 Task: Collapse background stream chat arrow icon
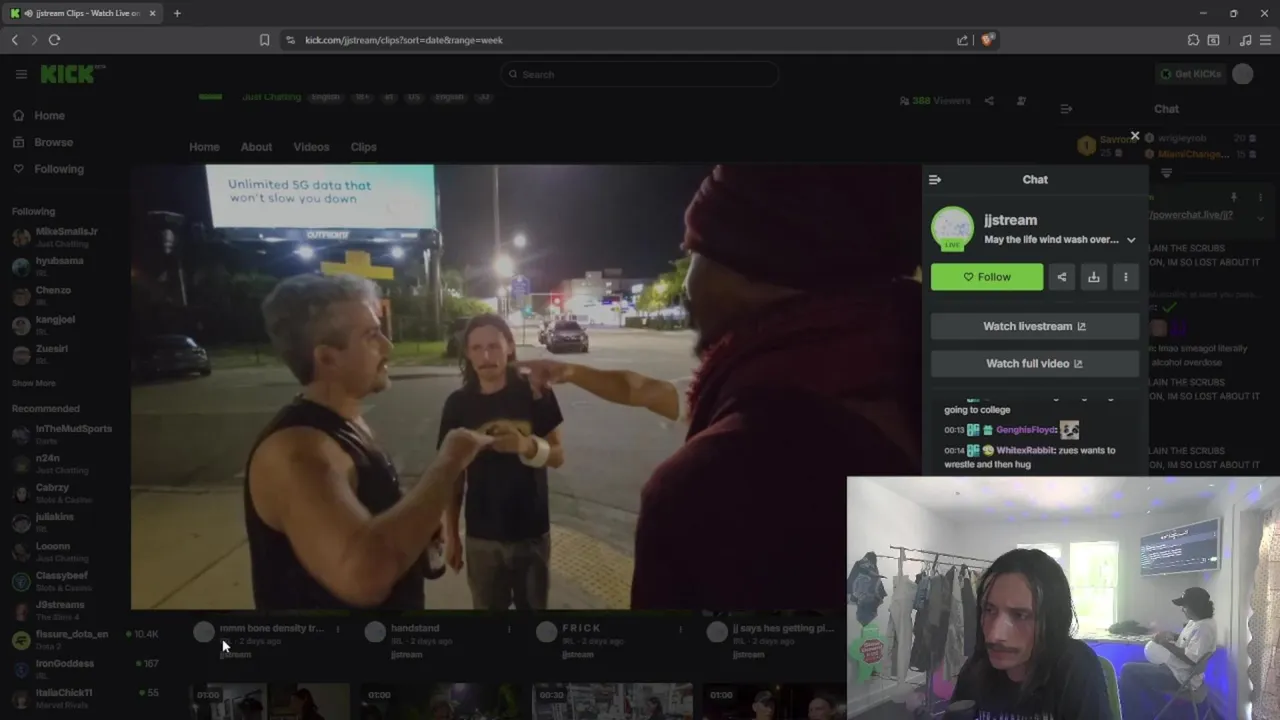click(x=1066, y=109)
